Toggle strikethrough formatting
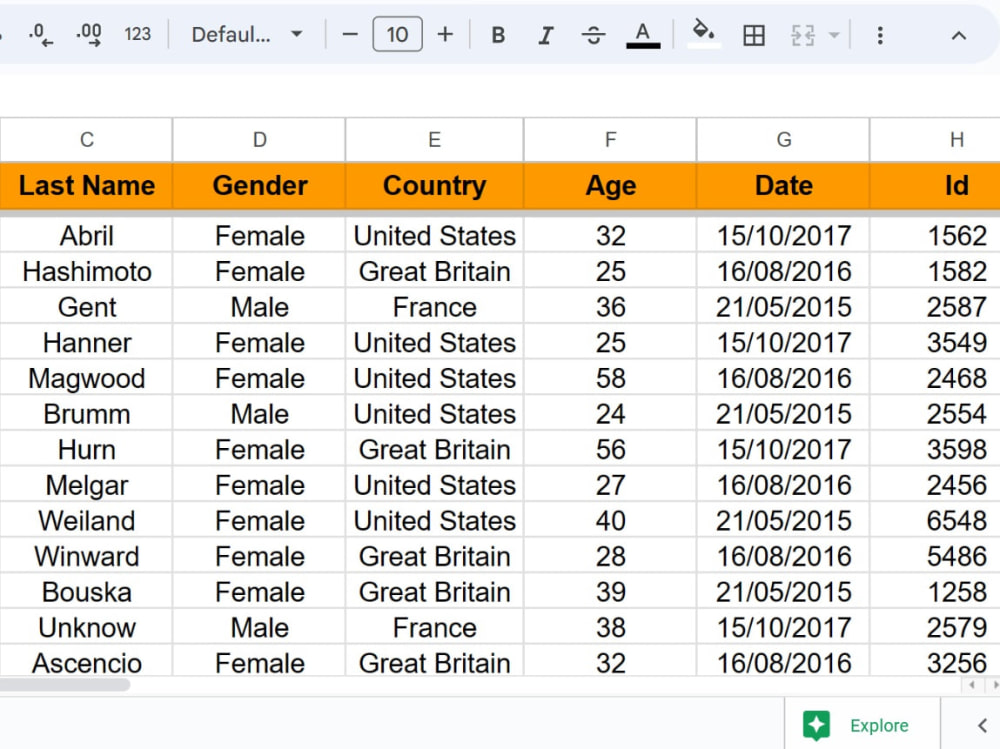The image size is (1000, 749). pos(594,35)
